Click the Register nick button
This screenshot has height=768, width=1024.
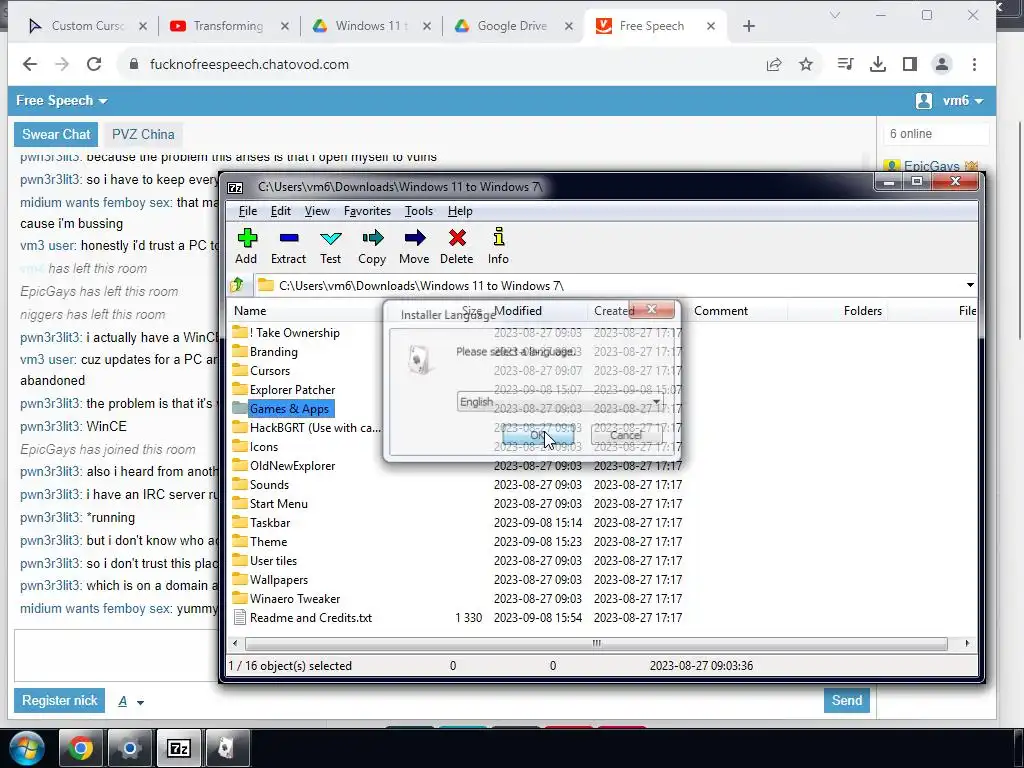59,701
